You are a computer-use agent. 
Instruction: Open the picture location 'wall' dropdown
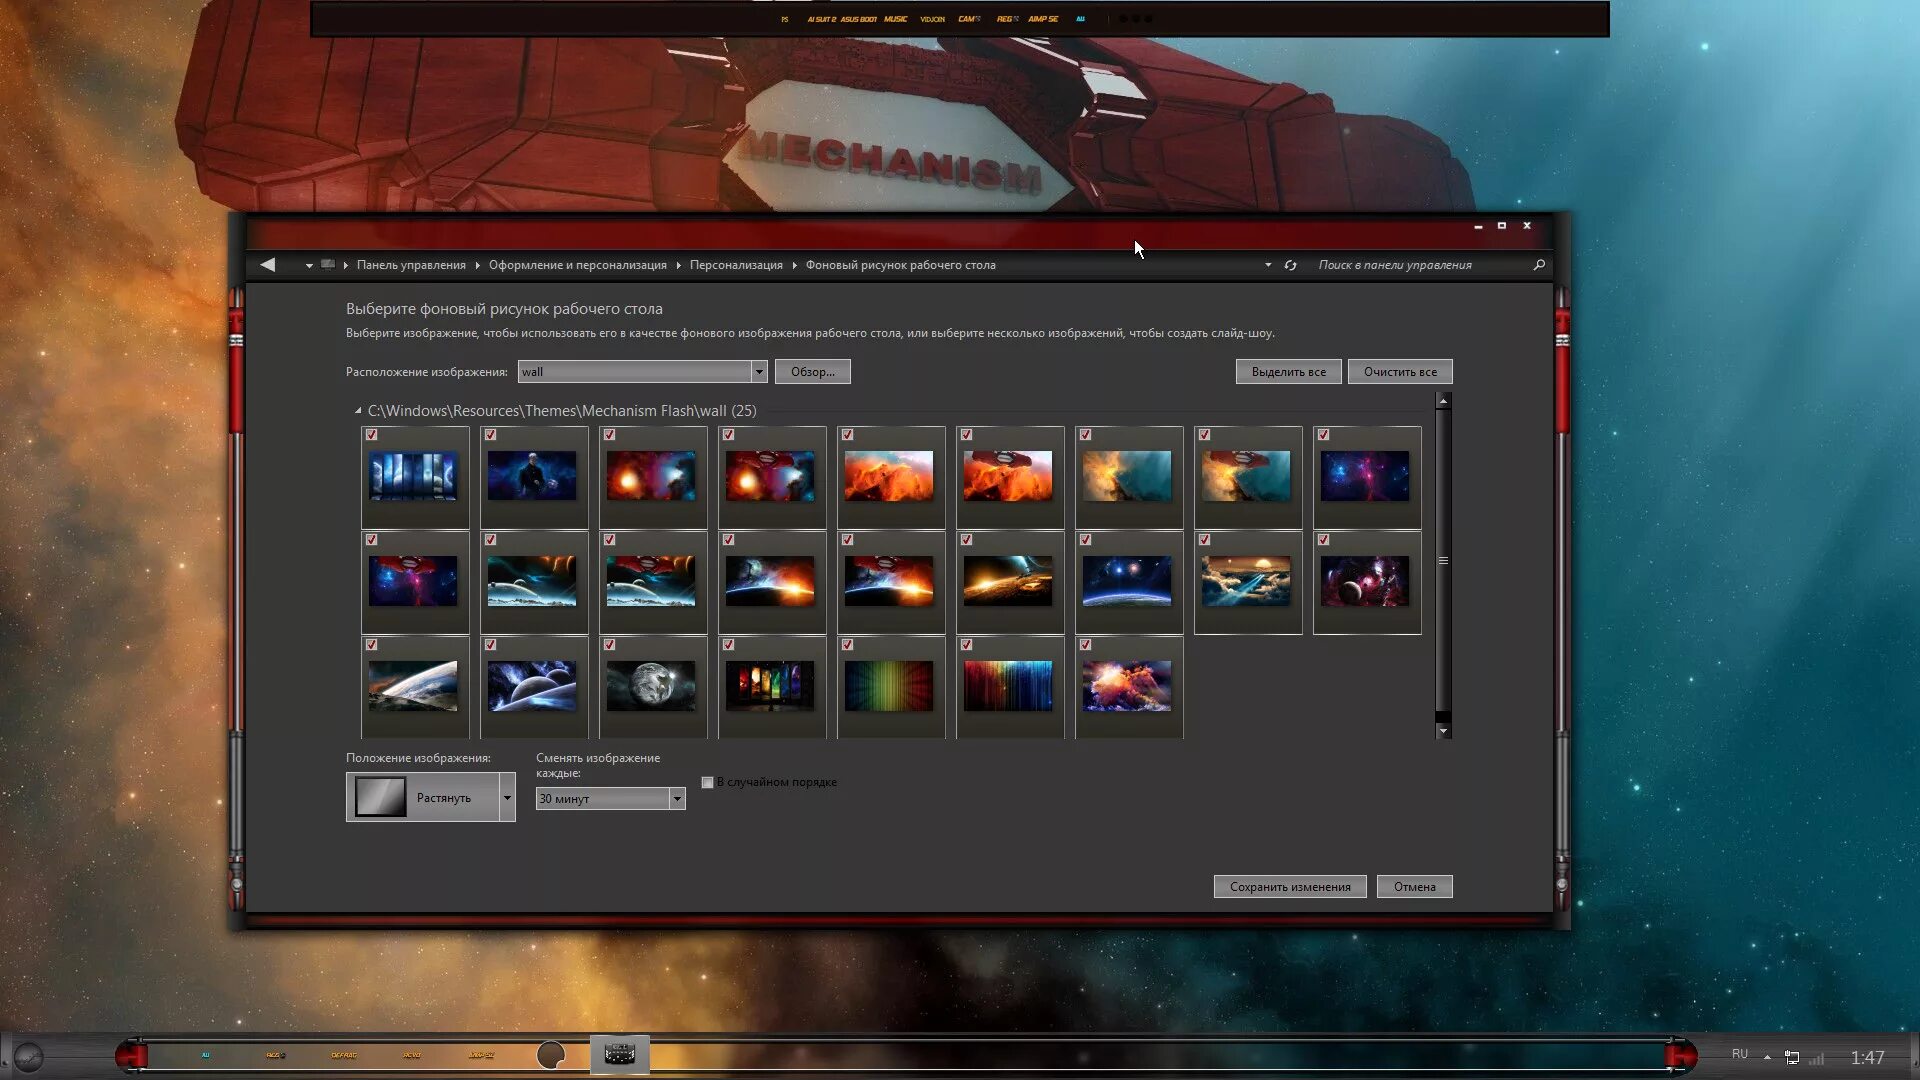point(759,372)
